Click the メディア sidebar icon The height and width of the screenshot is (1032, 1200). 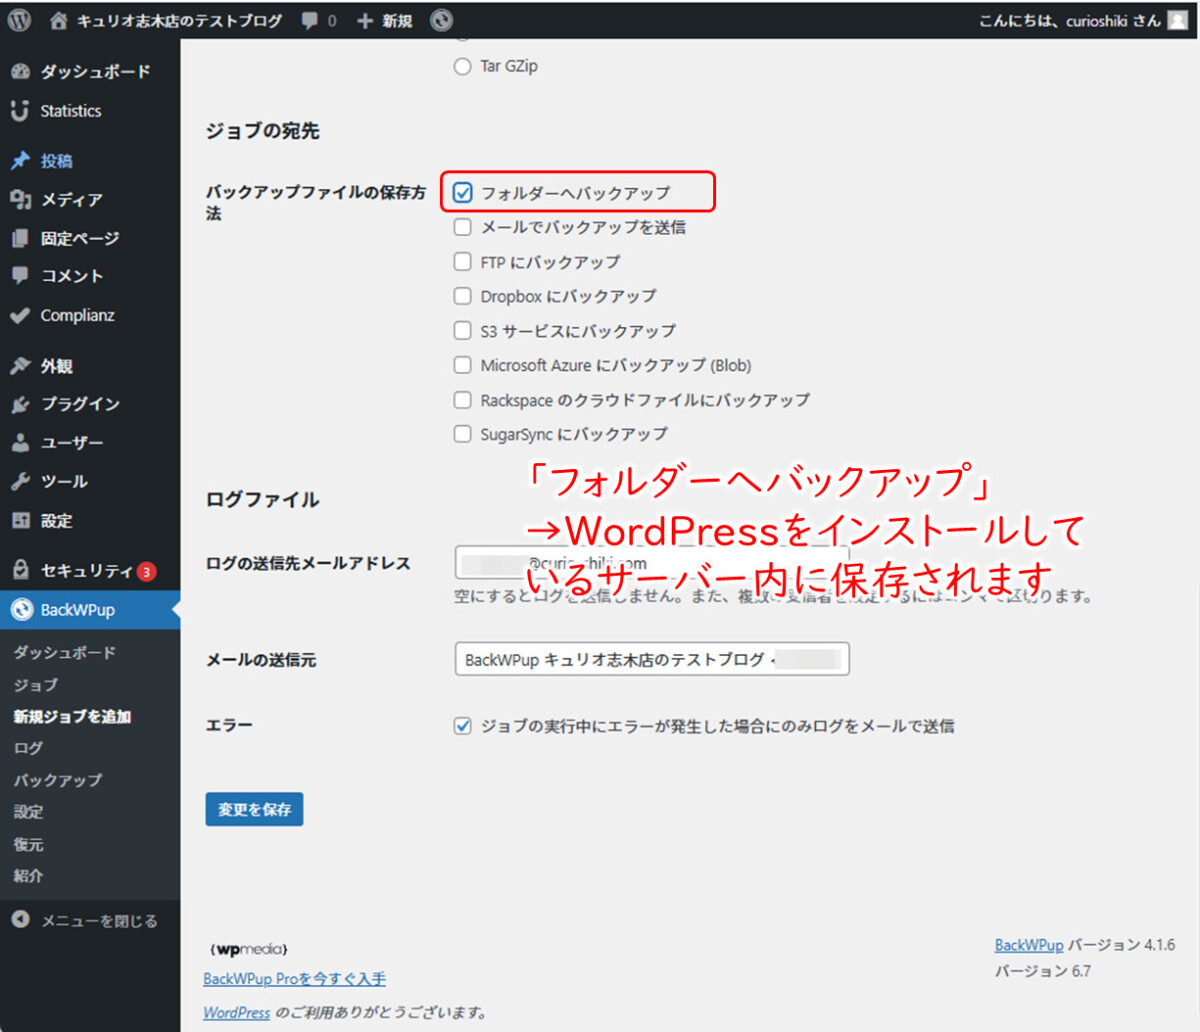click(x=20, y=199)
